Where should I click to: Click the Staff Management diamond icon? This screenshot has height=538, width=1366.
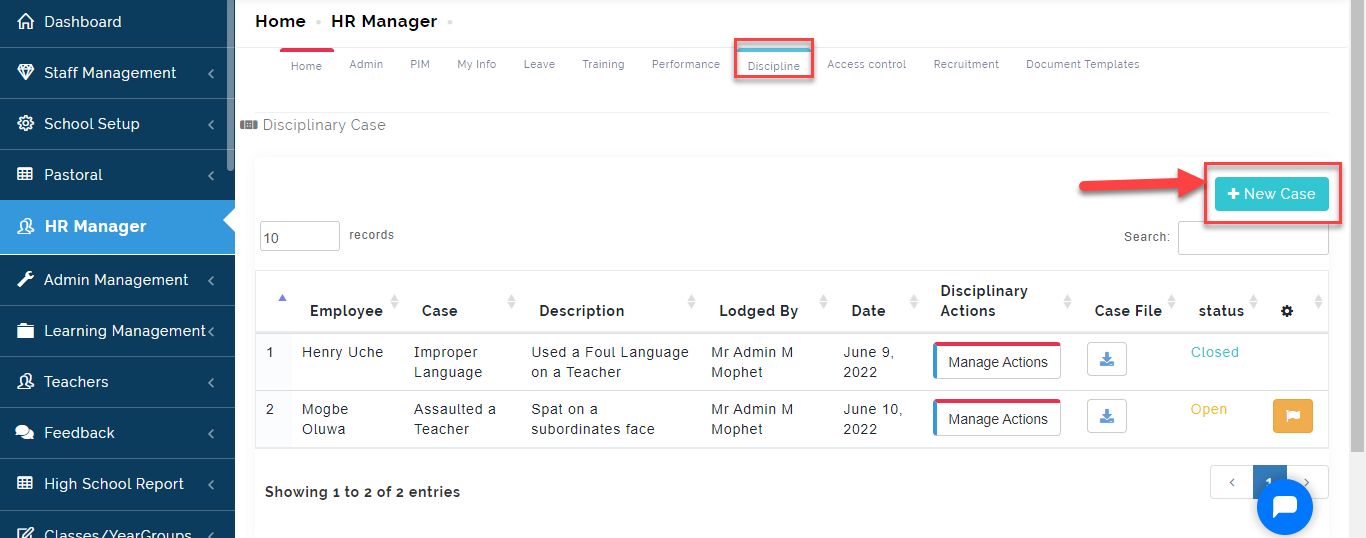(x=26, y=72)
